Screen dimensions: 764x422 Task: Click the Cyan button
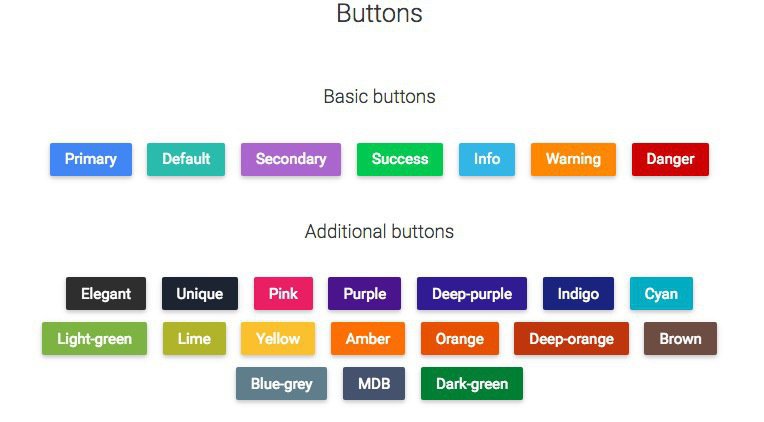(x=661, y=294)
